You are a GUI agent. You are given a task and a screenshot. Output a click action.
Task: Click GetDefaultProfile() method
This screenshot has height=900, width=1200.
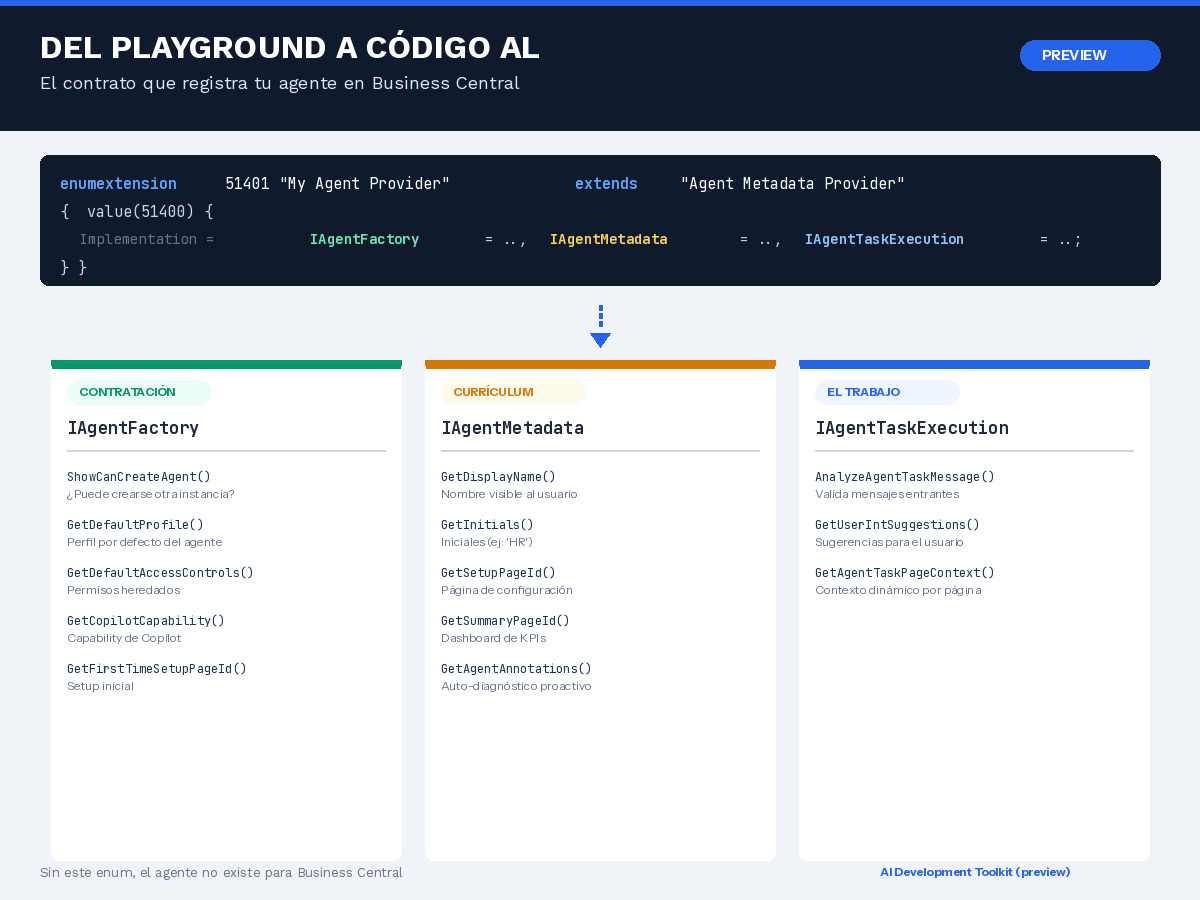click(135, 525)
